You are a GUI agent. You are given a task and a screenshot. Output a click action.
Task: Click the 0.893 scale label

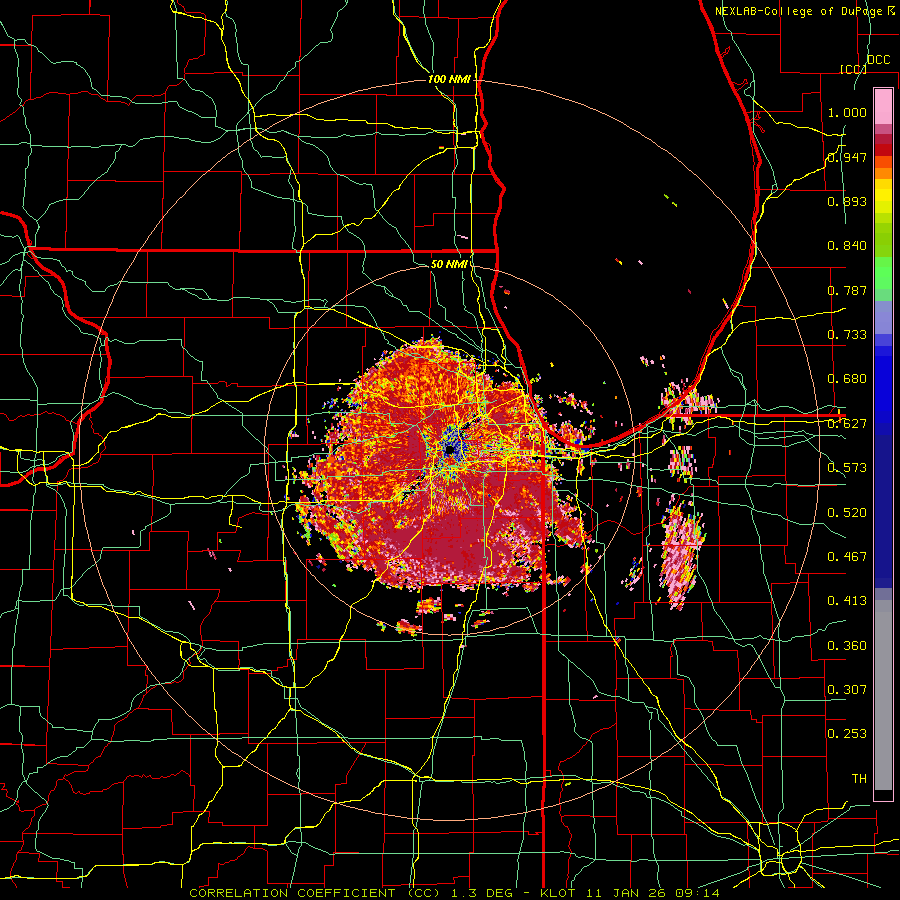point(847,201)
